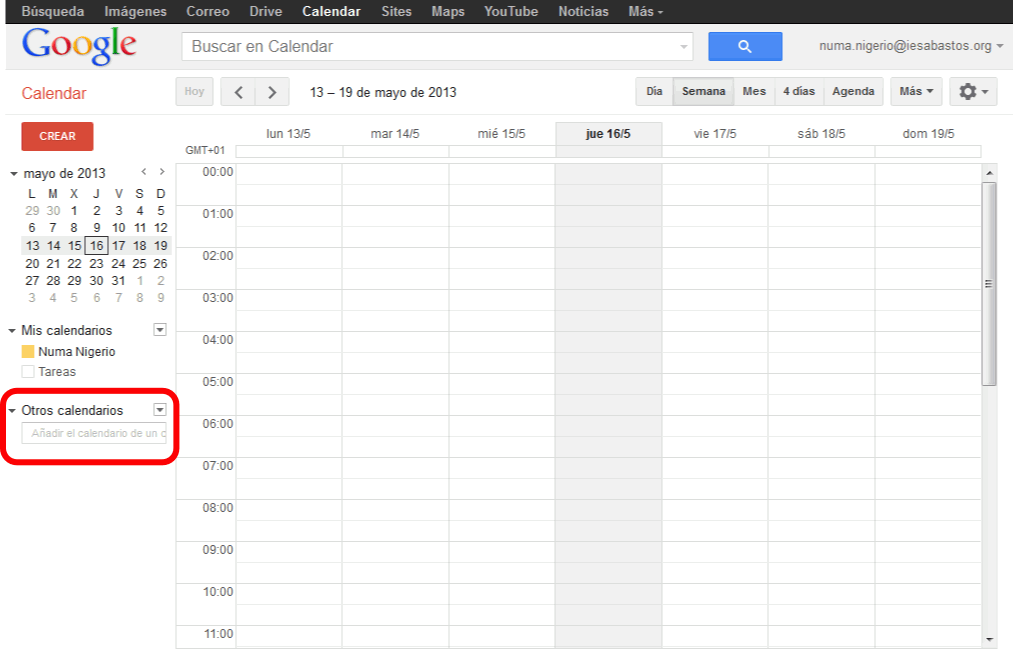The width and height of the screenshot is (1013, 649).
Task: Click the Calendar title link
Action: coord(54,94)
